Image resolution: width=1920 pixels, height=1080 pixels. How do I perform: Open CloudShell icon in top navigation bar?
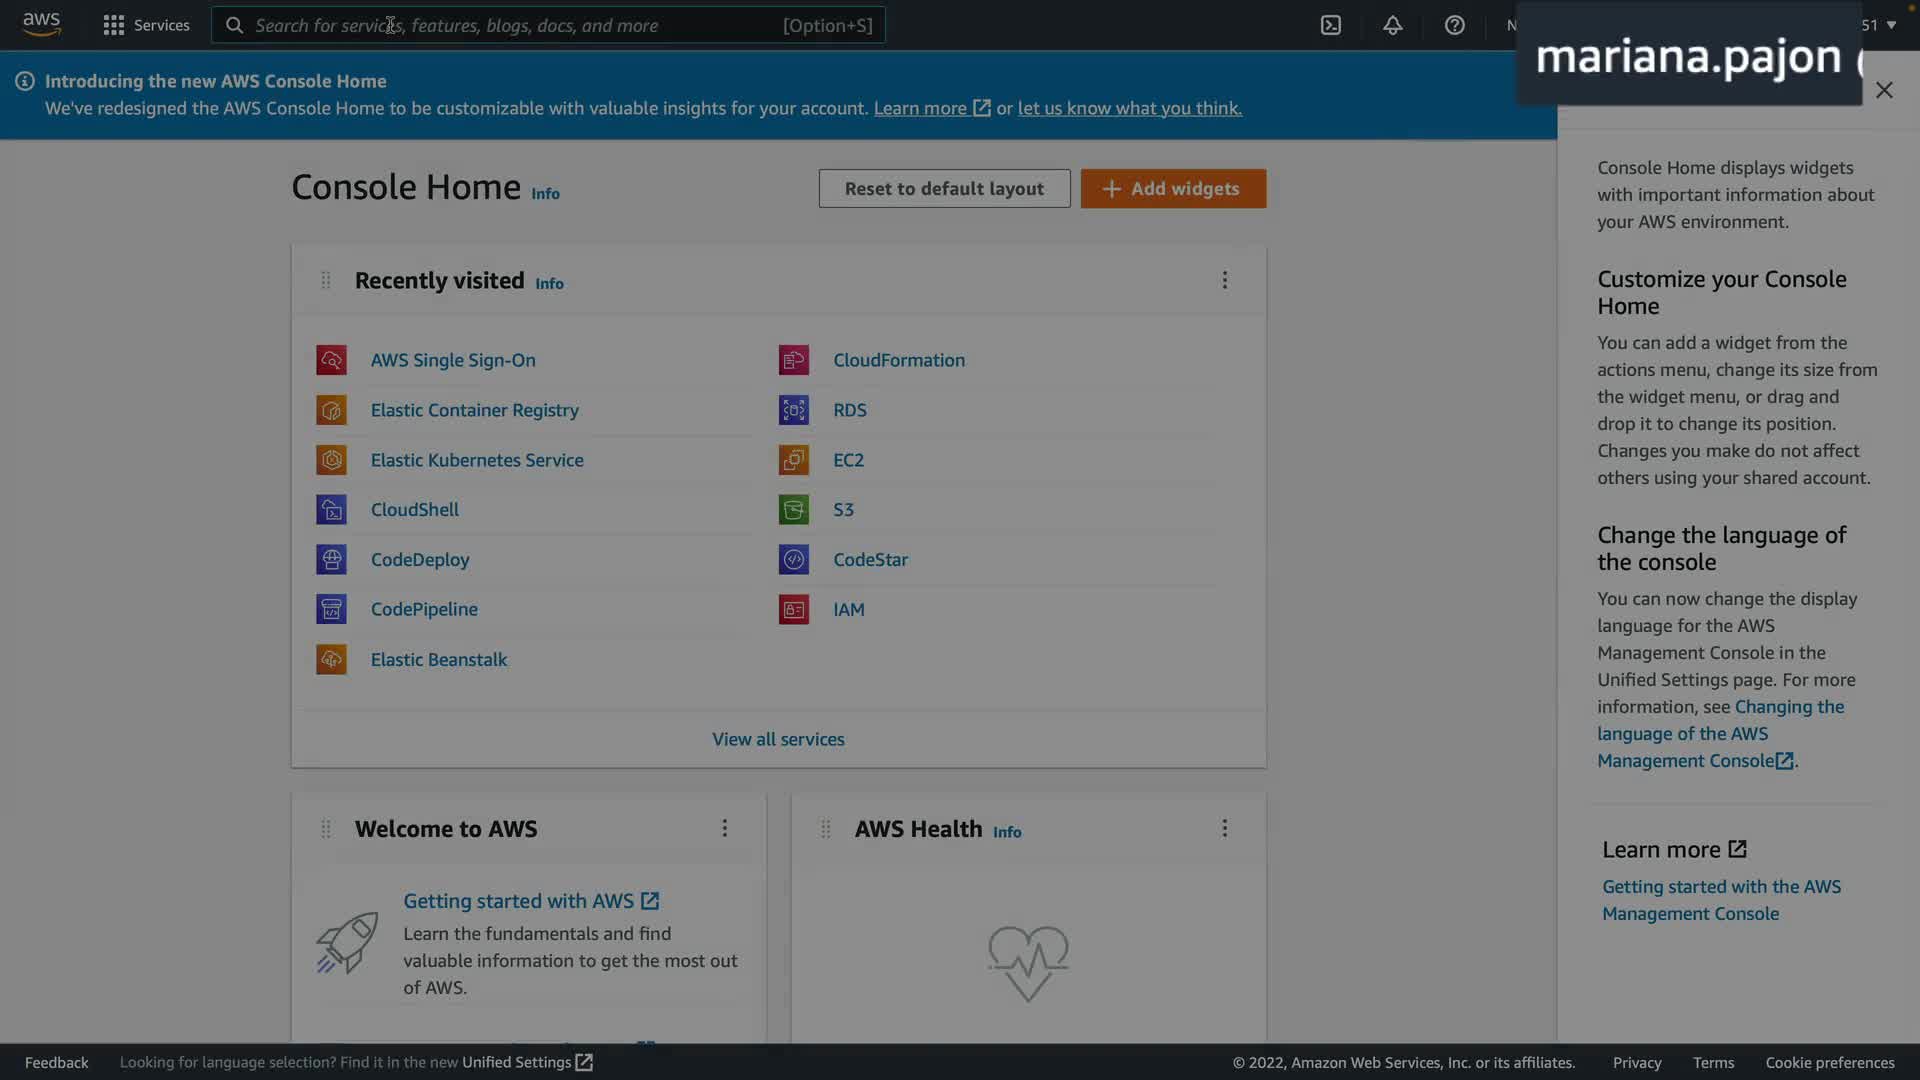click(x=1331, y=25)
